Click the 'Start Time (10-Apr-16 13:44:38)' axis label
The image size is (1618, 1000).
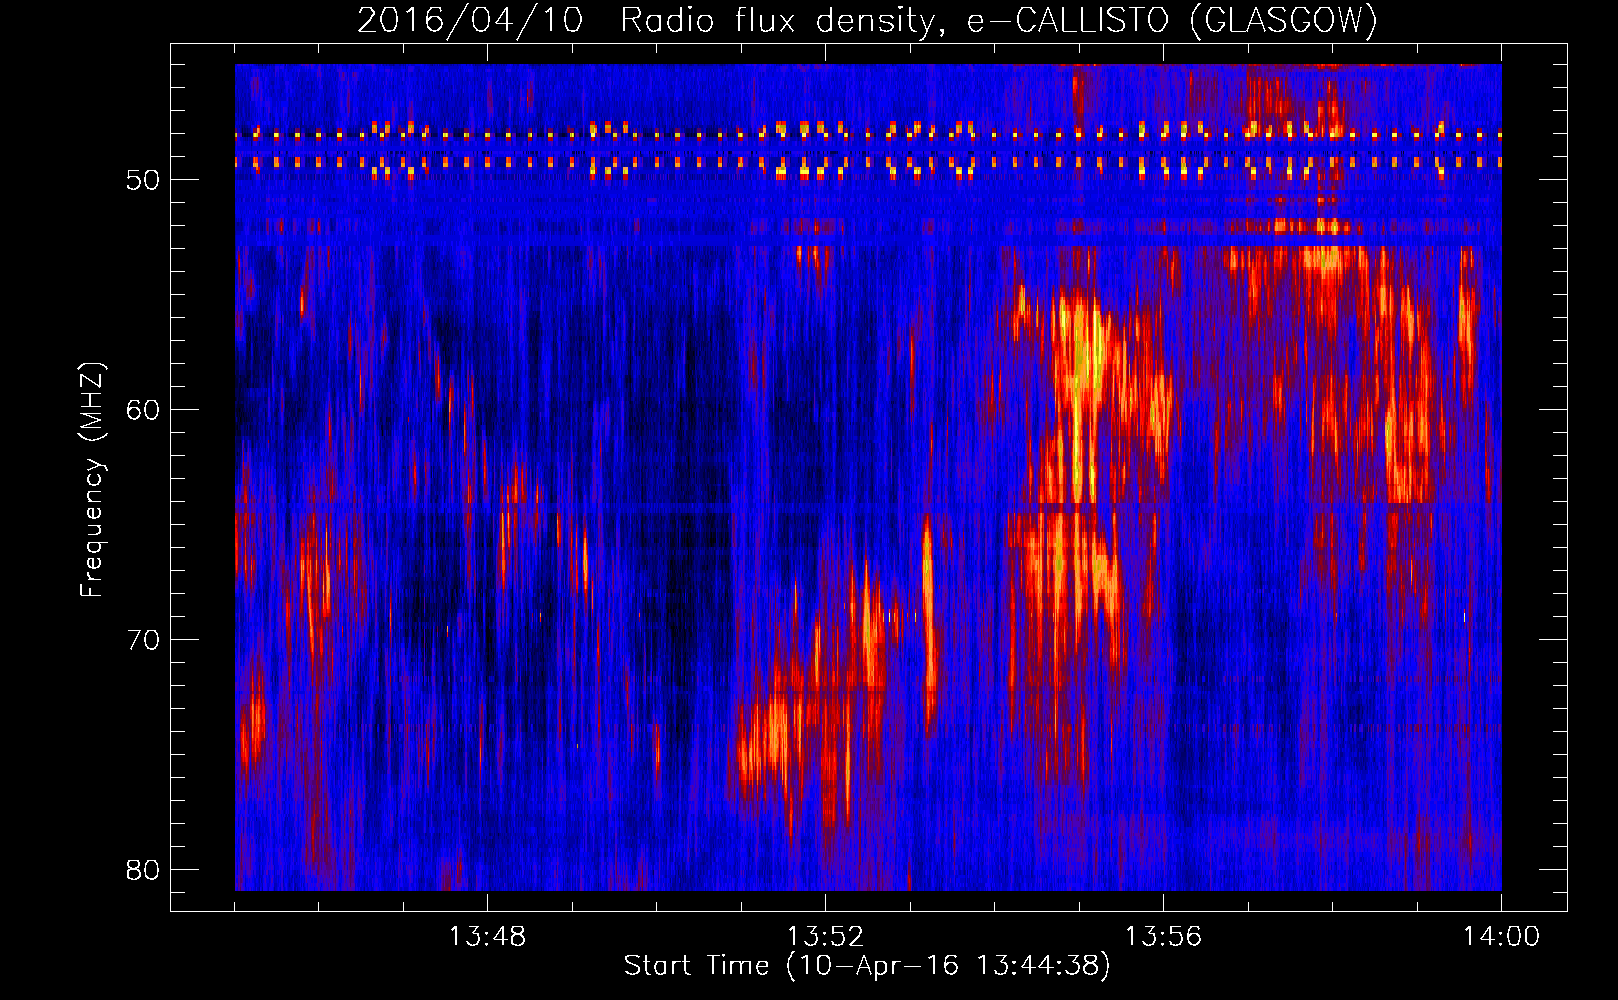point(867,966)
